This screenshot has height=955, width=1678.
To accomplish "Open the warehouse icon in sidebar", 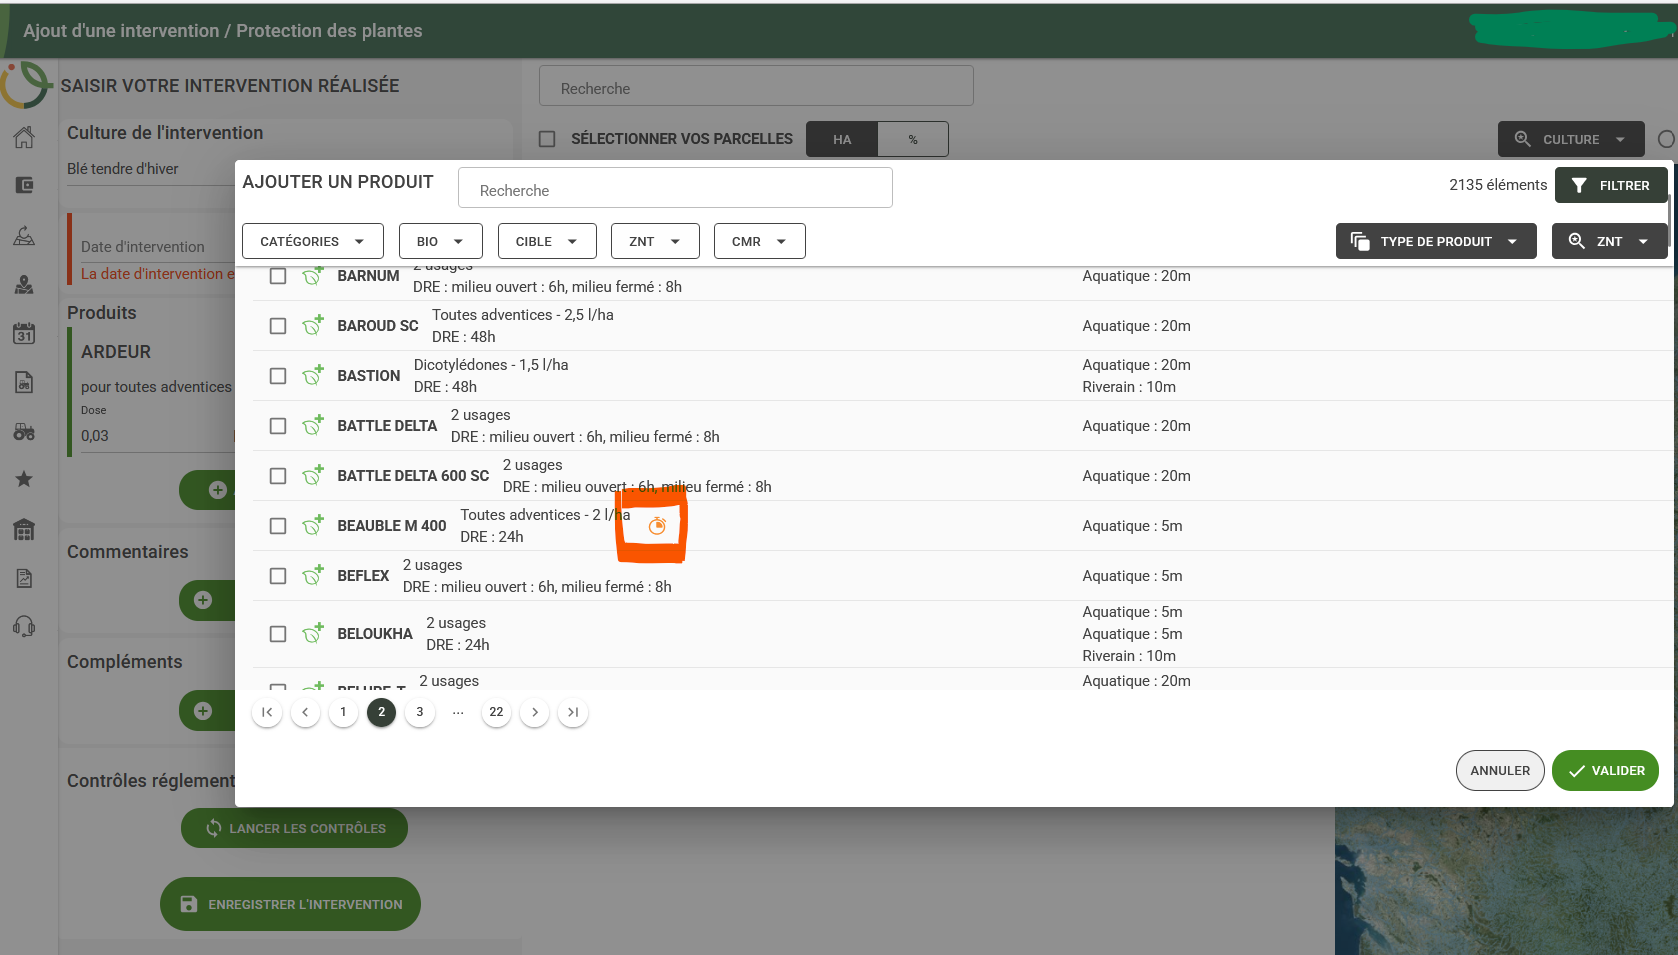I will [x=24, y=529].
